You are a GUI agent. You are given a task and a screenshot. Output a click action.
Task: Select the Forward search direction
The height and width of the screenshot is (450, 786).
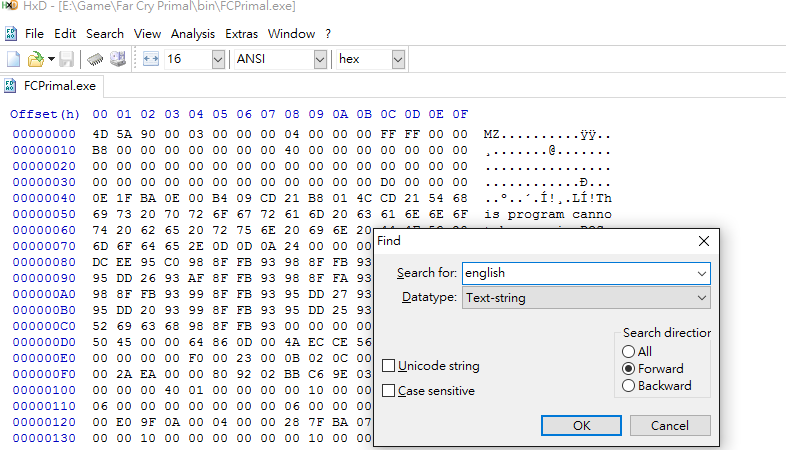pyautogui.click(x=628, y=368)
